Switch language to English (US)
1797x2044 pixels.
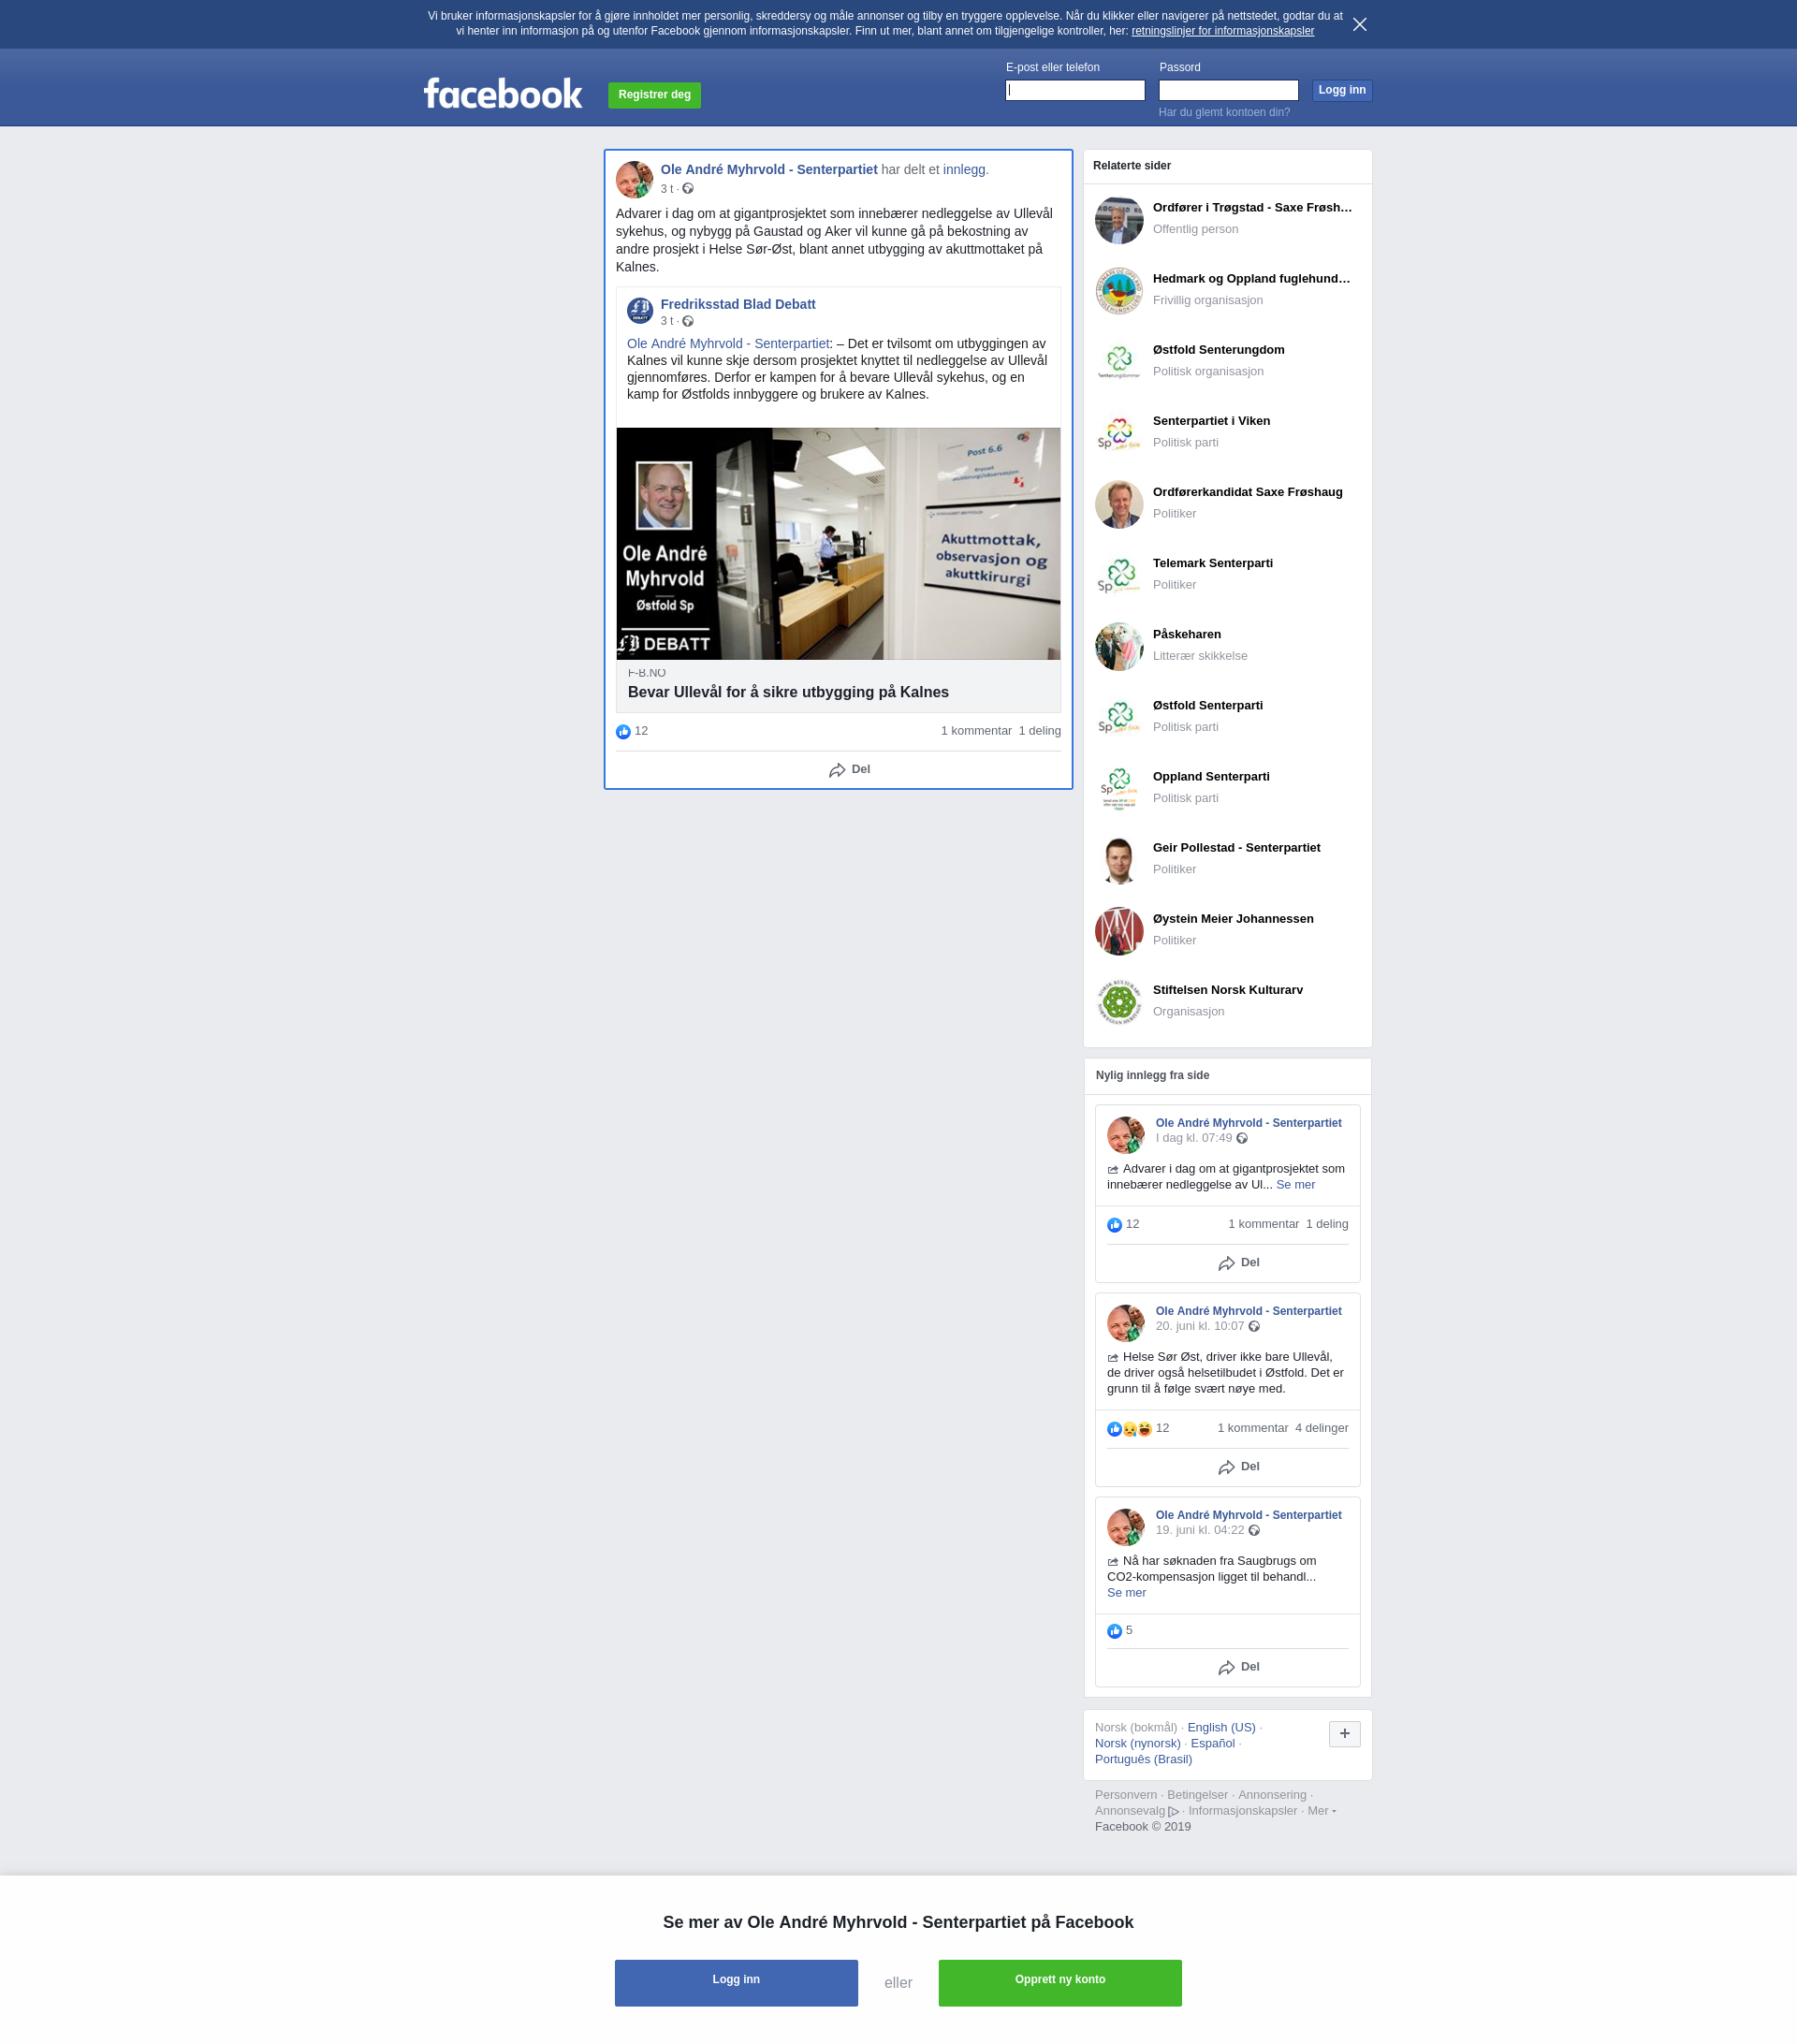(x=1221, y=1728)
